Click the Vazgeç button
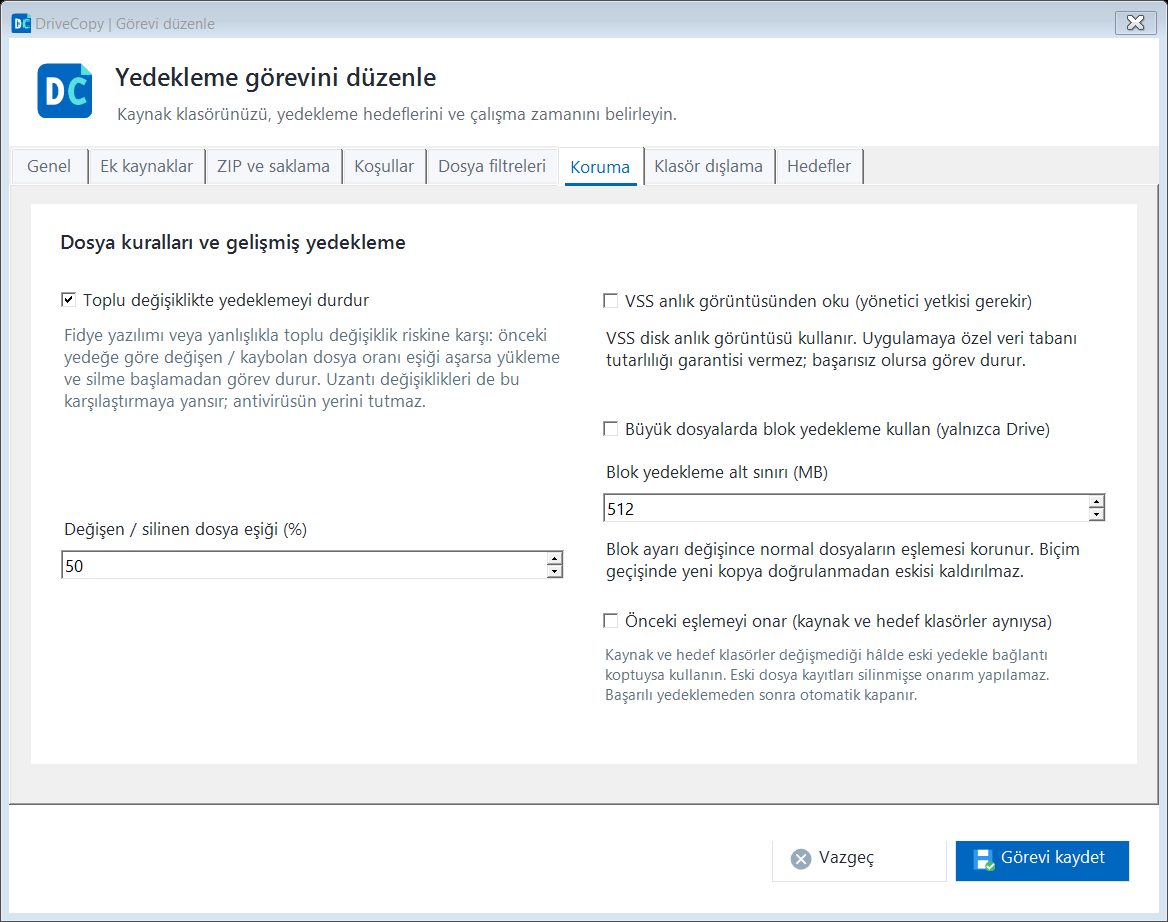The image size is (1168, 922). (859, 860)
